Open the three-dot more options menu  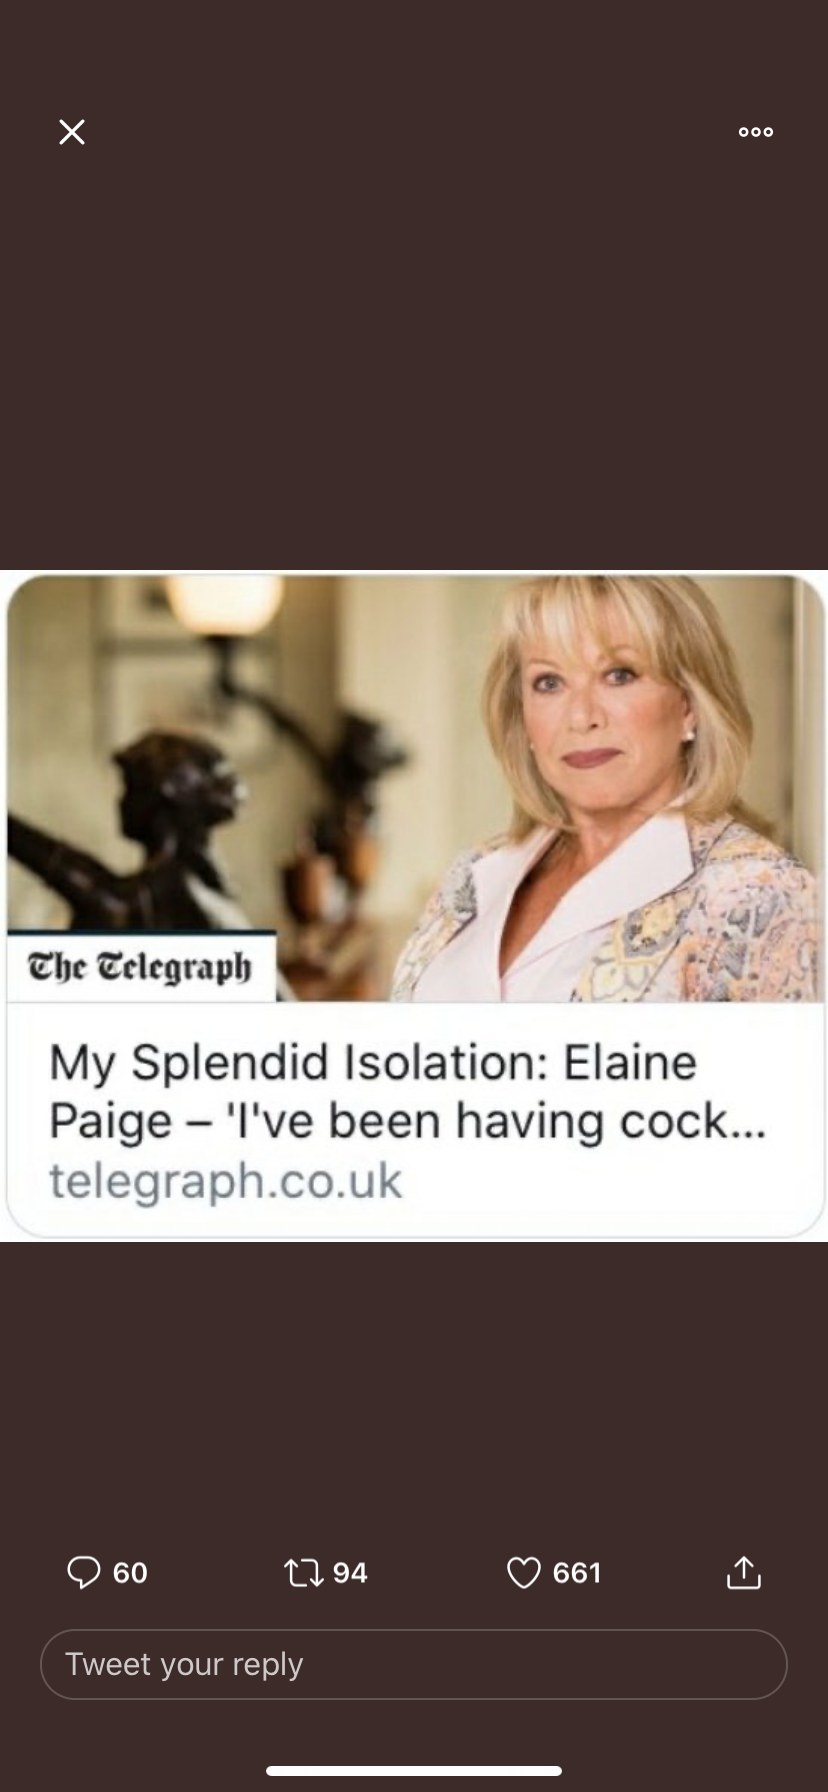coord(755,132)
